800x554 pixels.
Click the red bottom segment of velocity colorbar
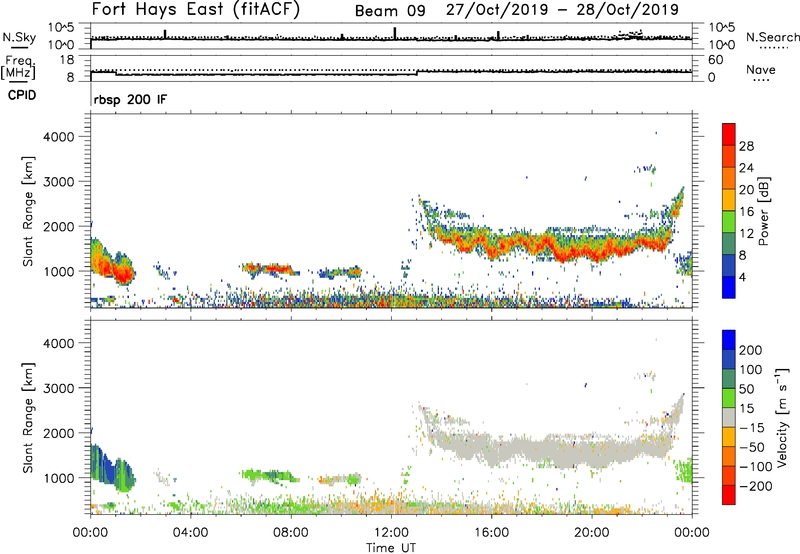pos(729,495)
